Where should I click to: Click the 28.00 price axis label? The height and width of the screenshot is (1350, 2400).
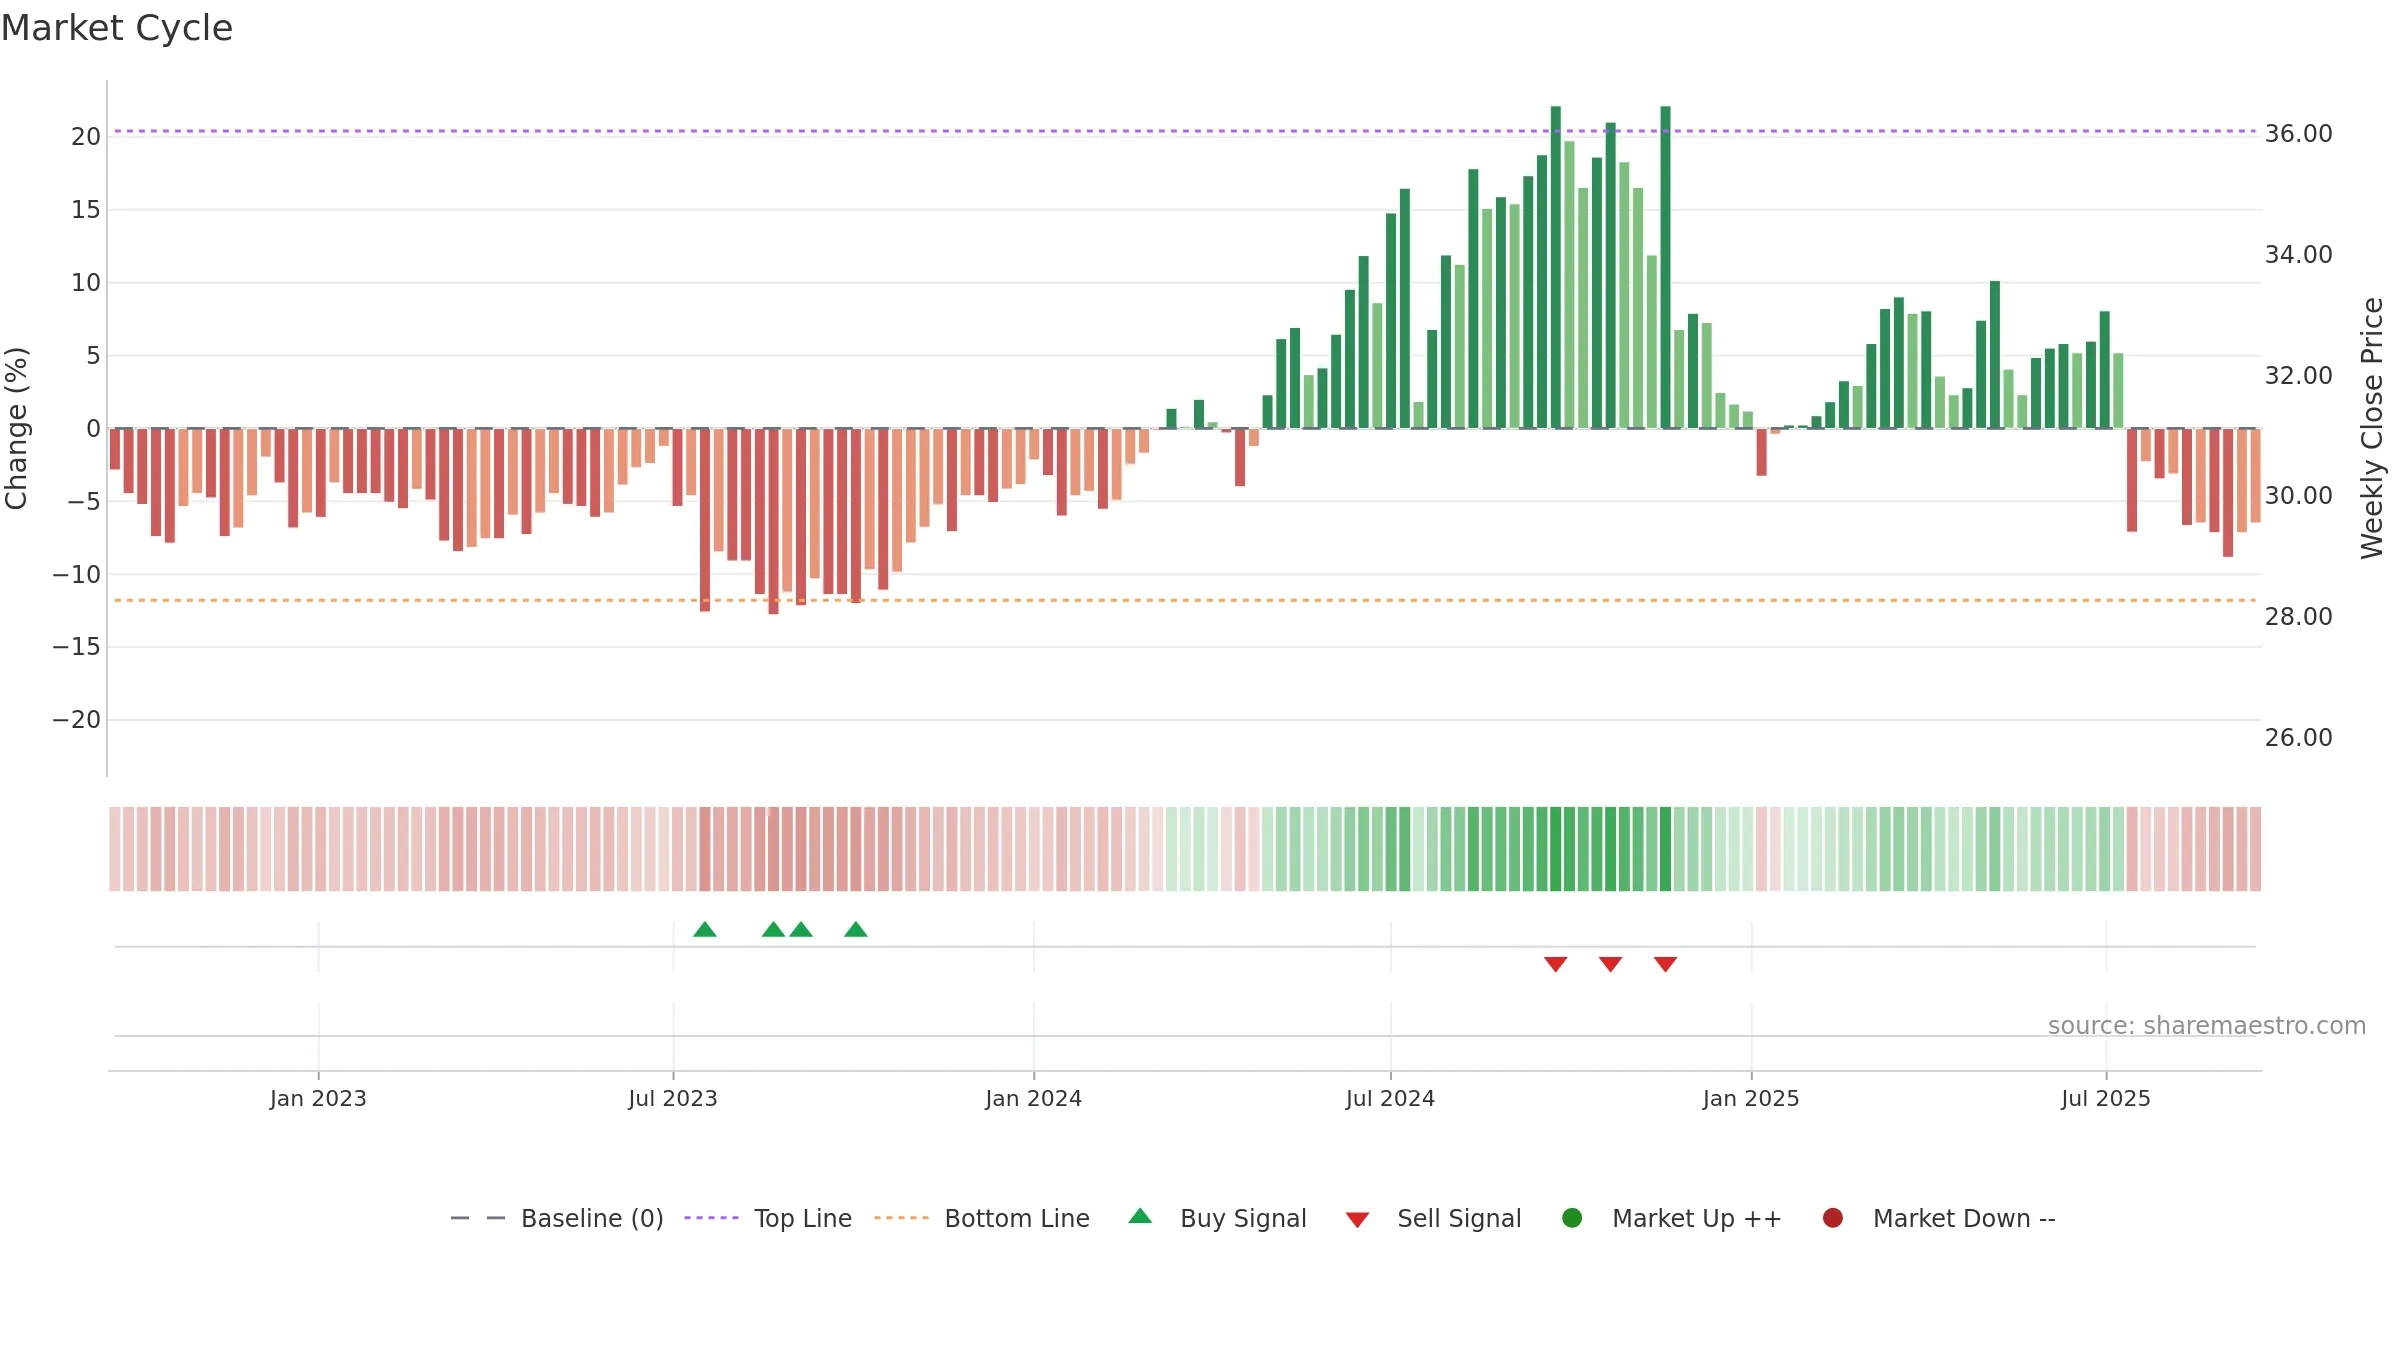click(2298, 617)
